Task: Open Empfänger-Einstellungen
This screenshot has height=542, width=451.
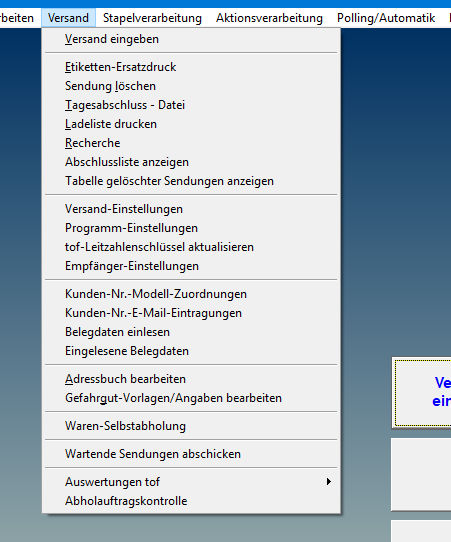Action: [x=191, y=266]
